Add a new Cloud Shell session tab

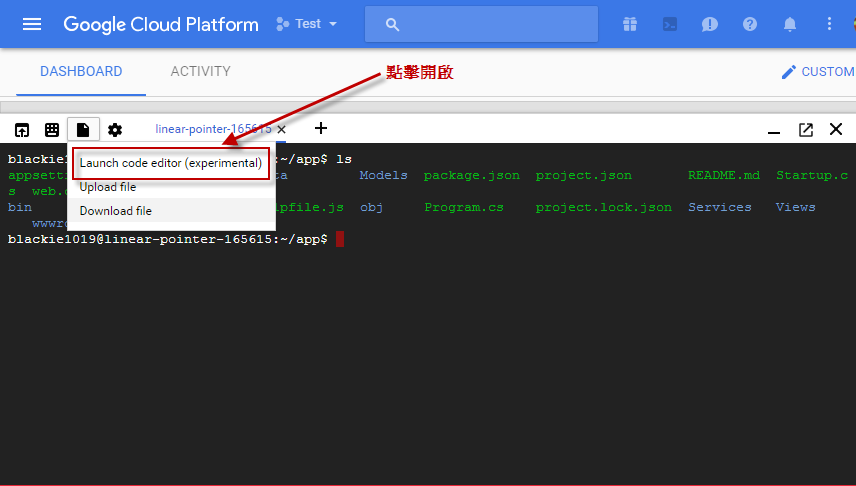click(320, 128)
